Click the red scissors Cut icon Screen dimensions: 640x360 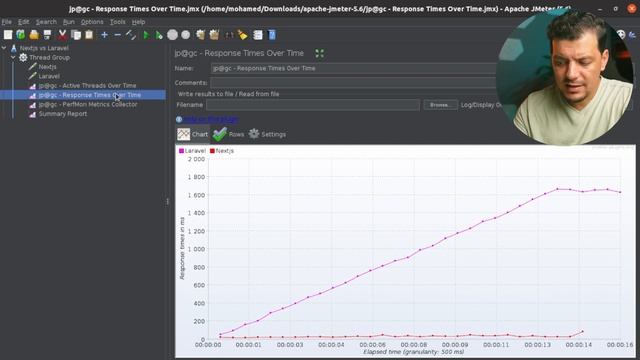[x=62, y=35]
